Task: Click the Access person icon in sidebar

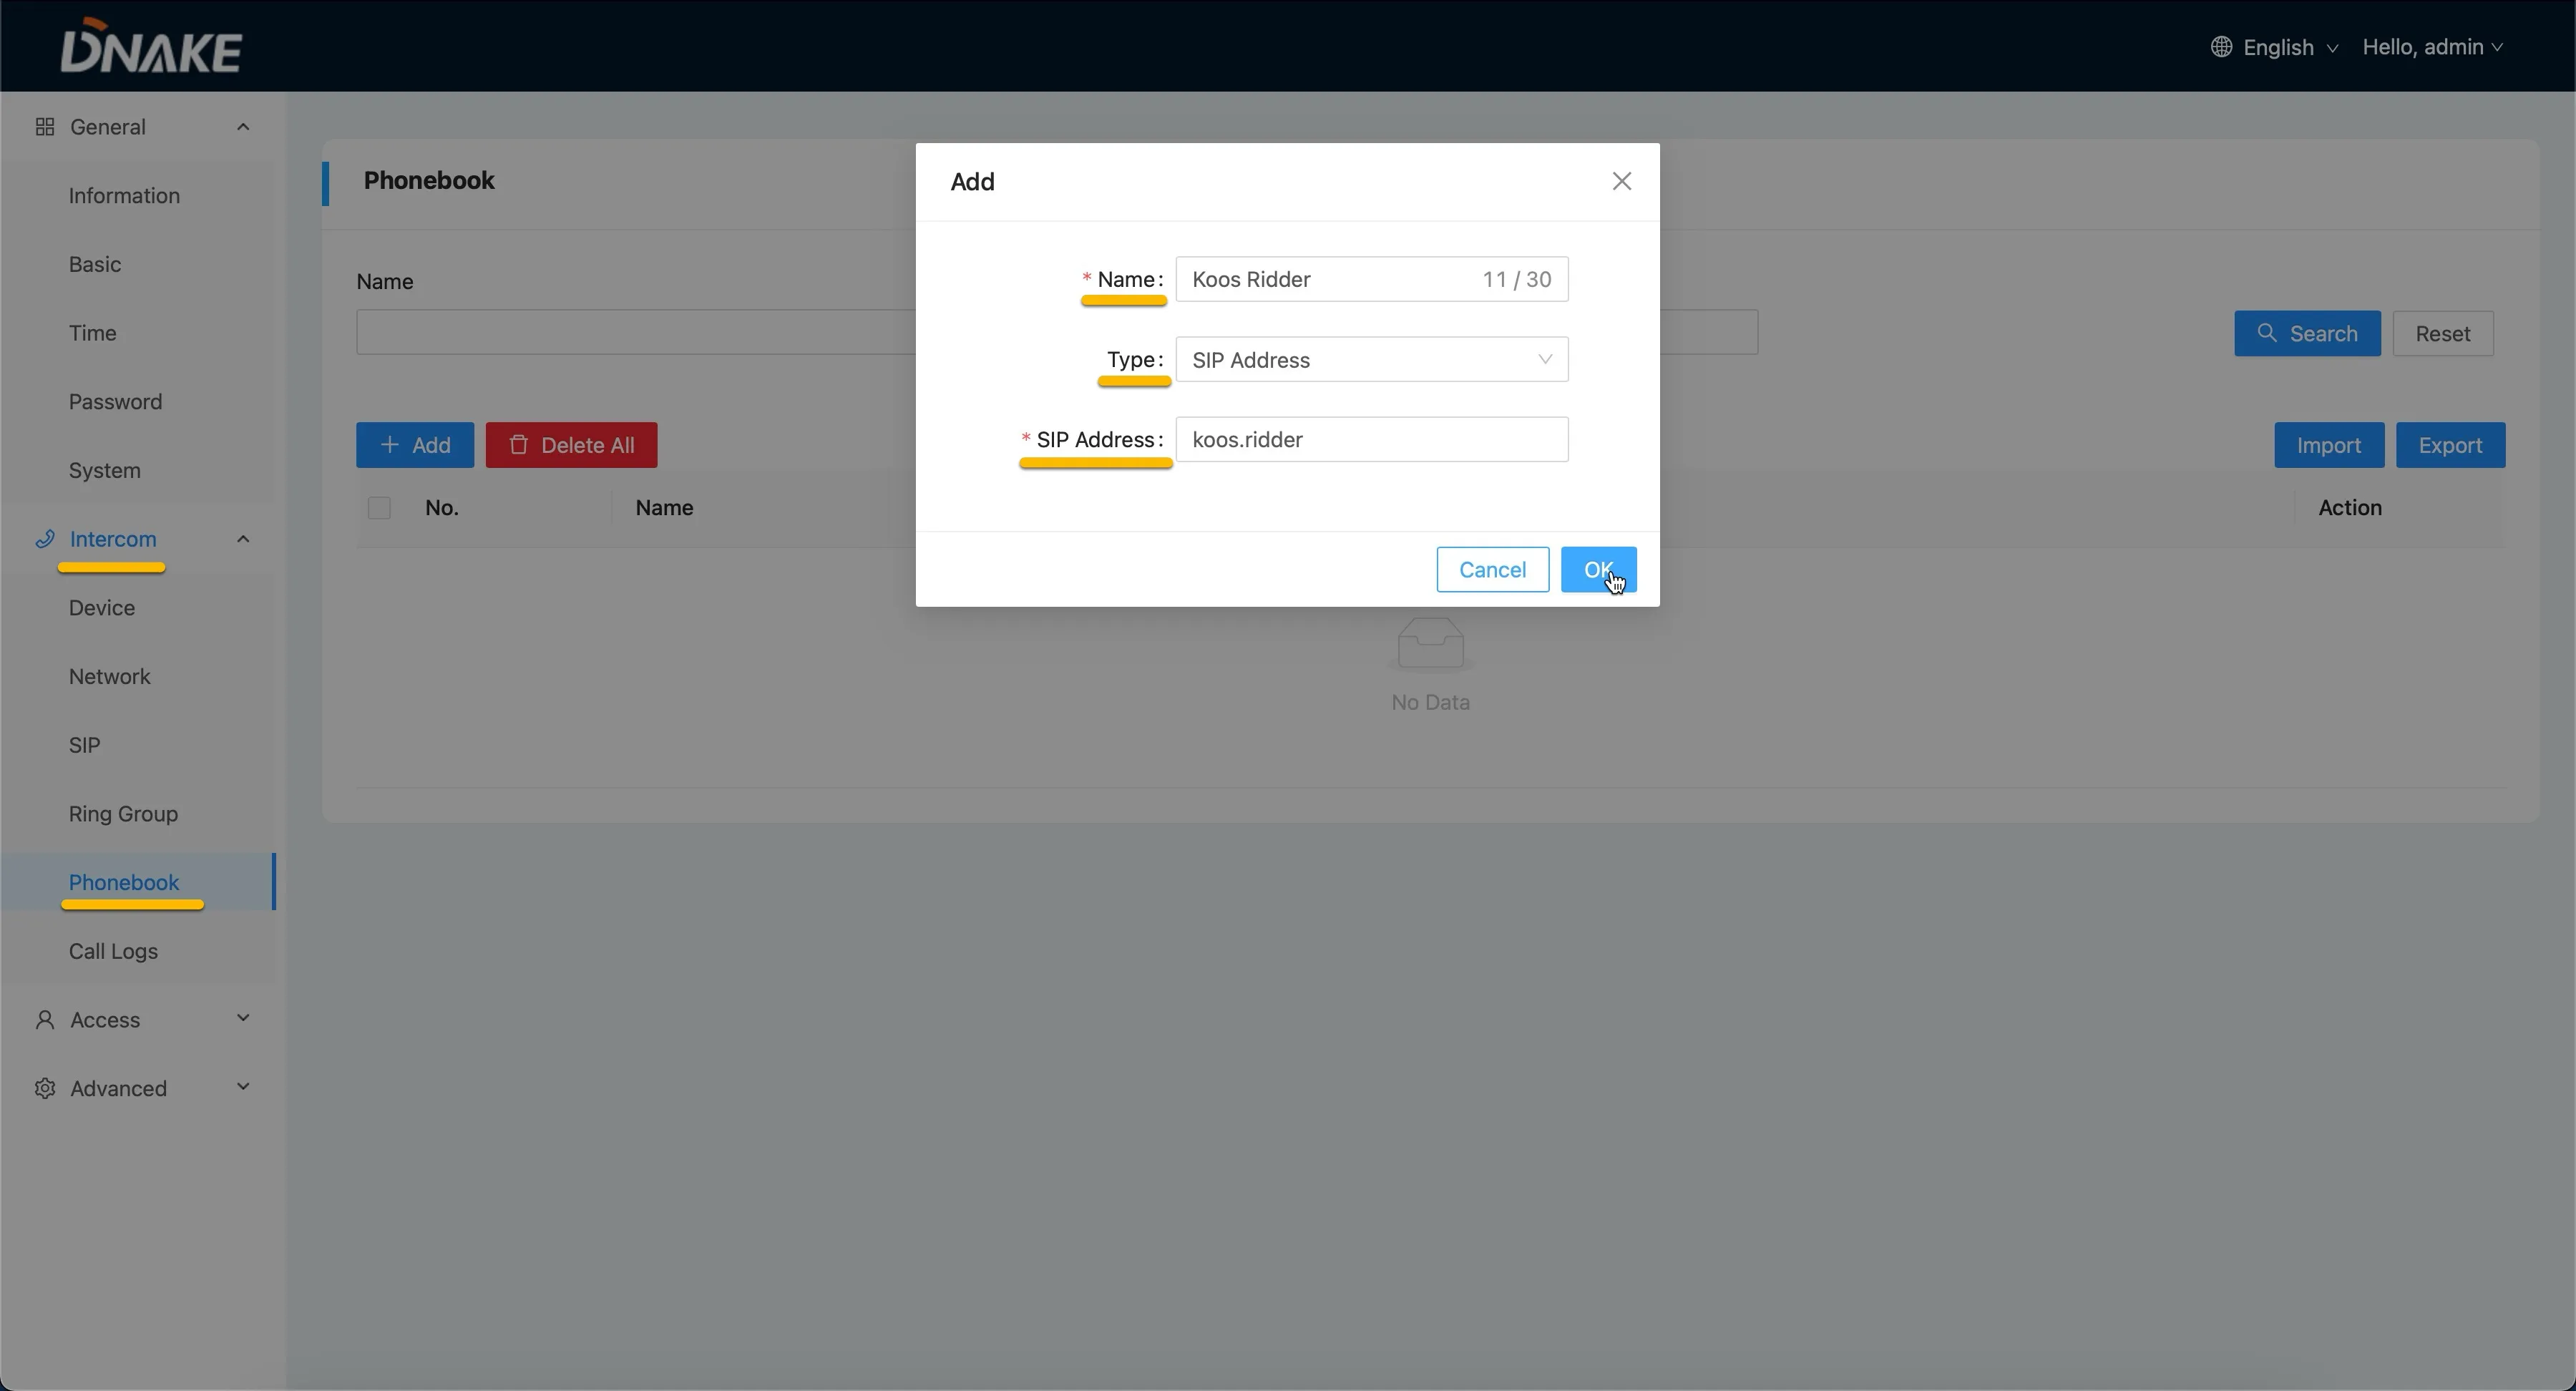Action: [44, 1020]
